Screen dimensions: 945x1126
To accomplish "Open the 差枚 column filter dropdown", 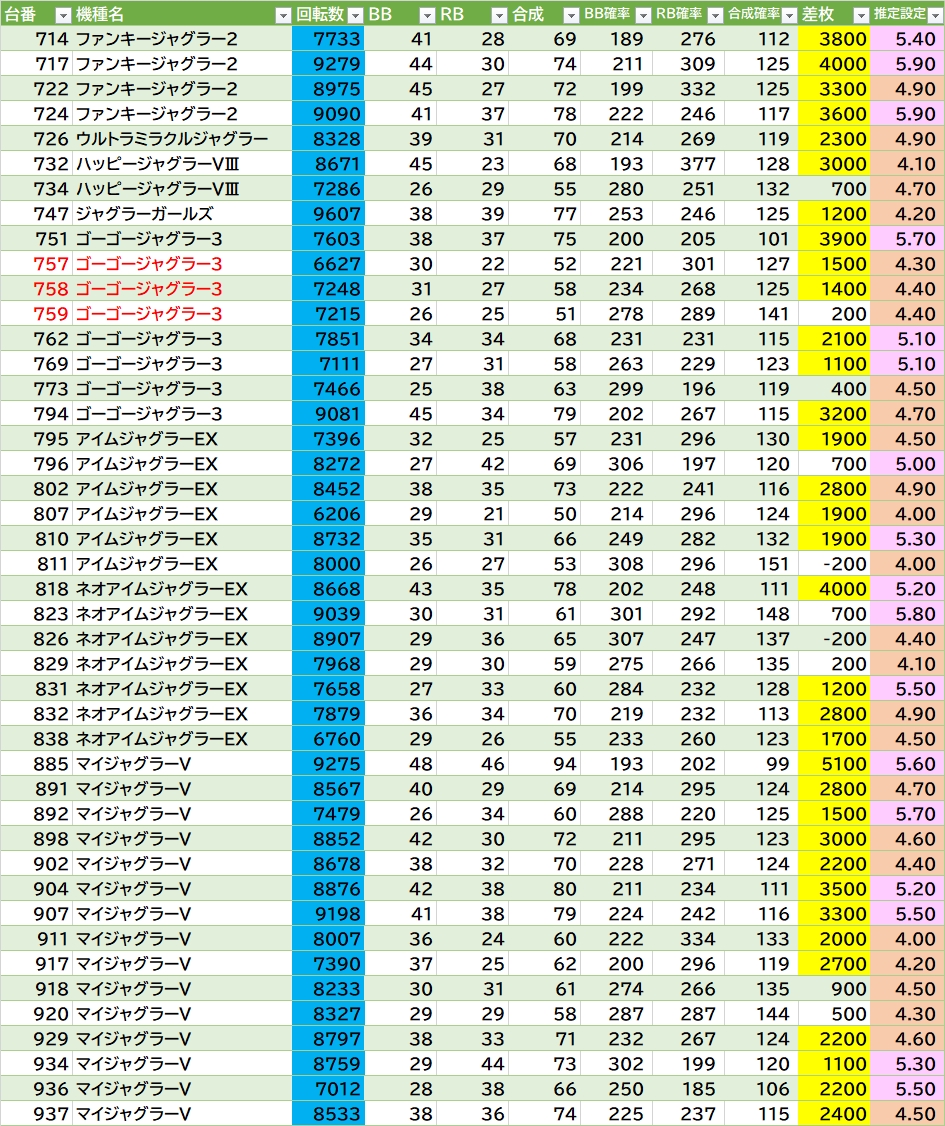I will 860,15.
